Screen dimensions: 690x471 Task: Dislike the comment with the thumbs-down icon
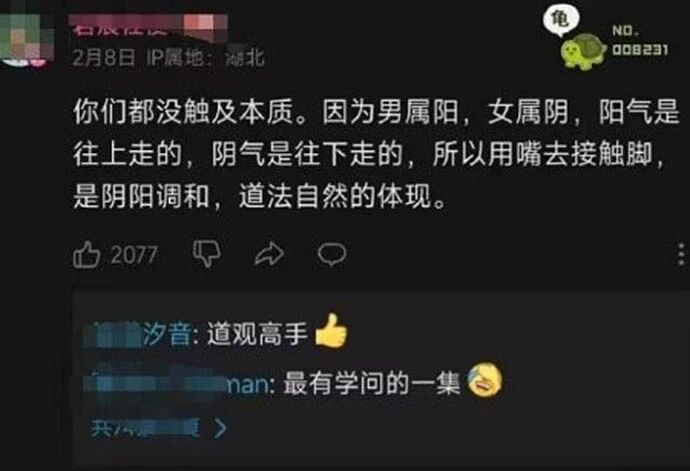(207, 254)
